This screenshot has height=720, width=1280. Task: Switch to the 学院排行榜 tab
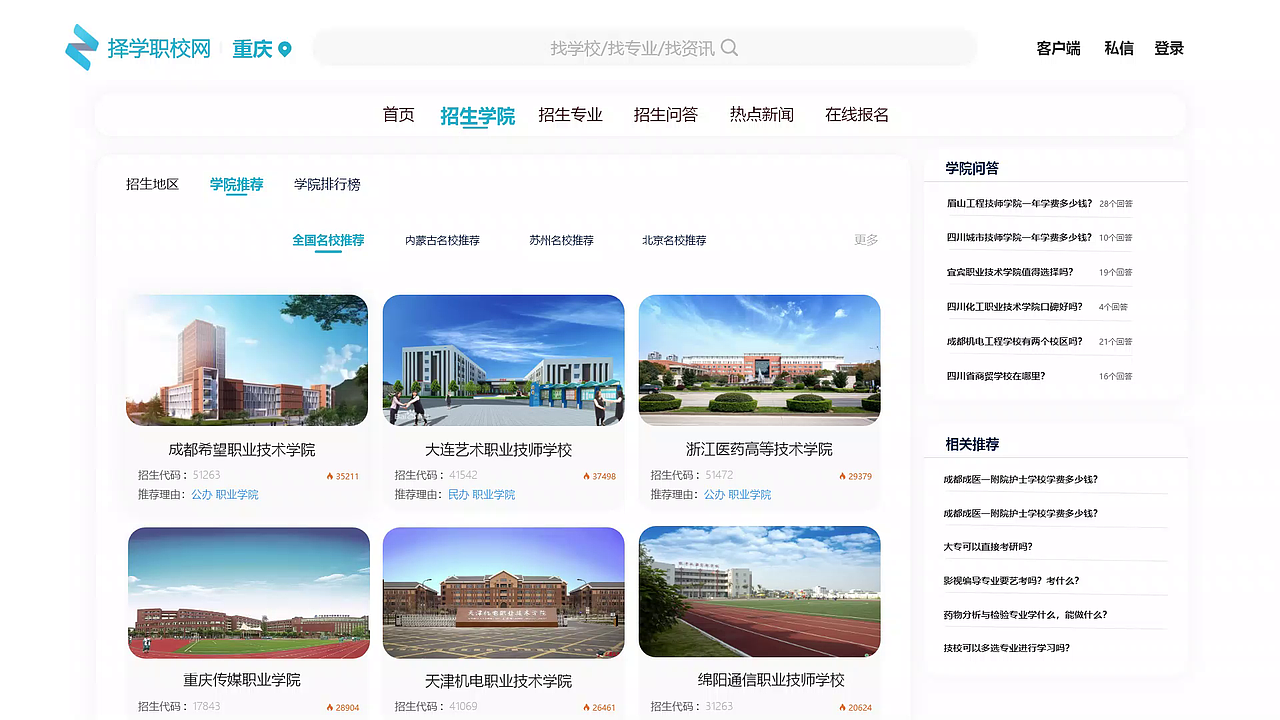[x=326, y=184]
